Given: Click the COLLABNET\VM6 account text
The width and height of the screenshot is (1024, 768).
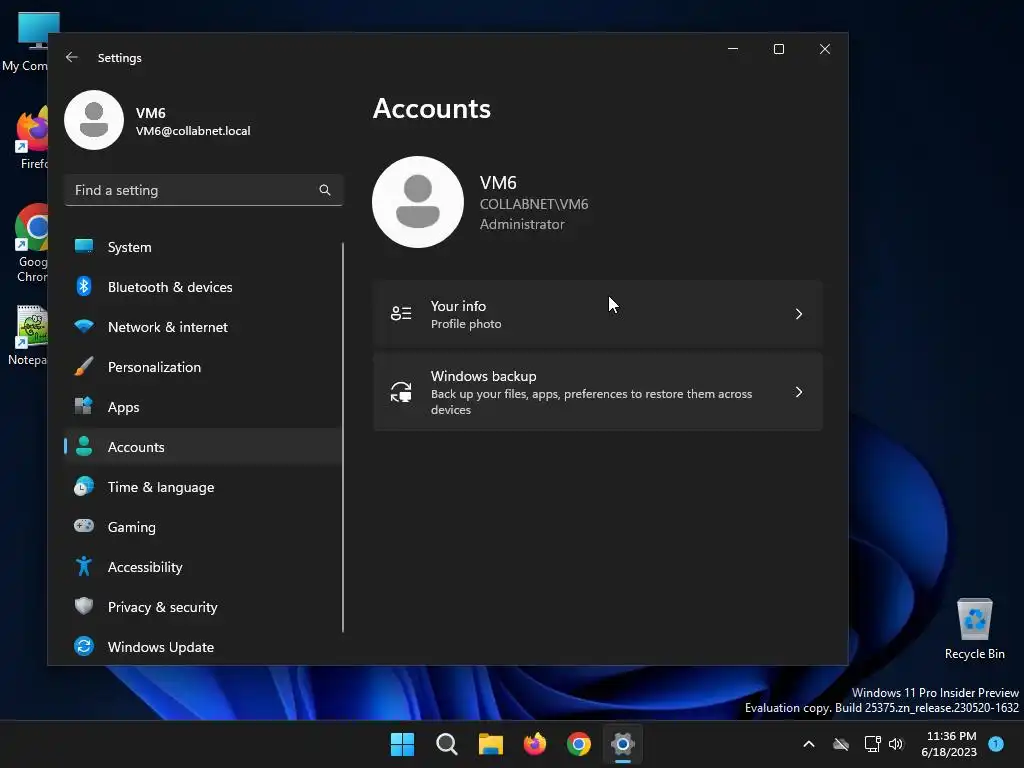Looking at the screenshot, I should click(x=534, y=204).
